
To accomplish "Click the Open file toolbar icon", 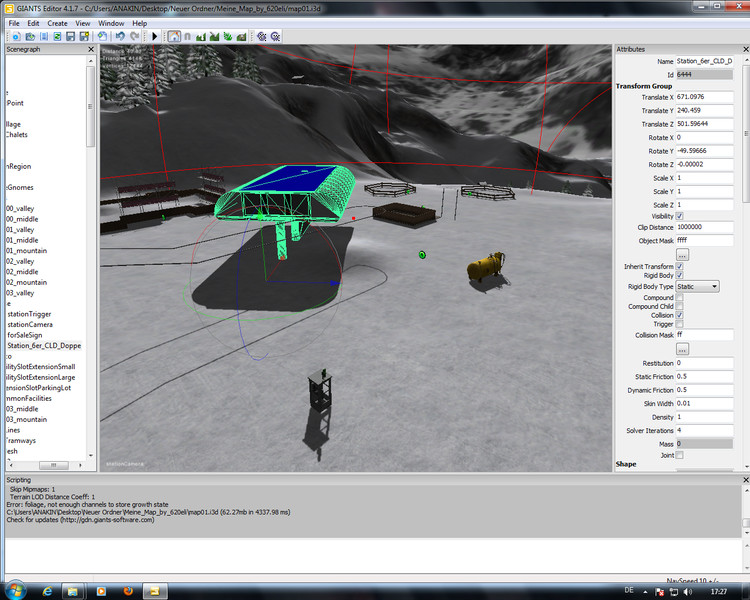I will click(x=30, y=36).
